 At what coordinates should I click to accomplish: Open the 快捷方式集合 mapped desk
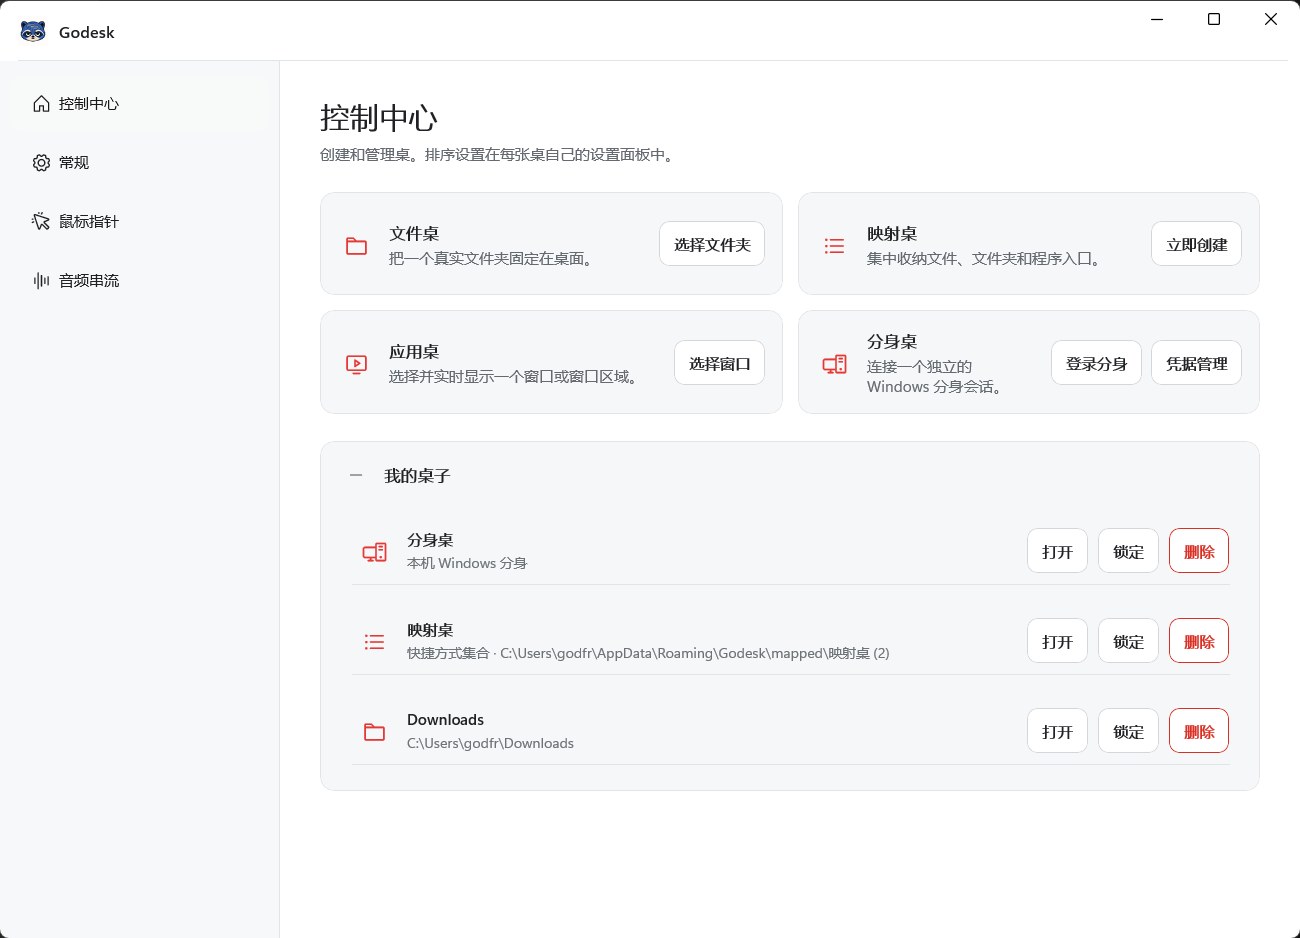click(1057, 641)
